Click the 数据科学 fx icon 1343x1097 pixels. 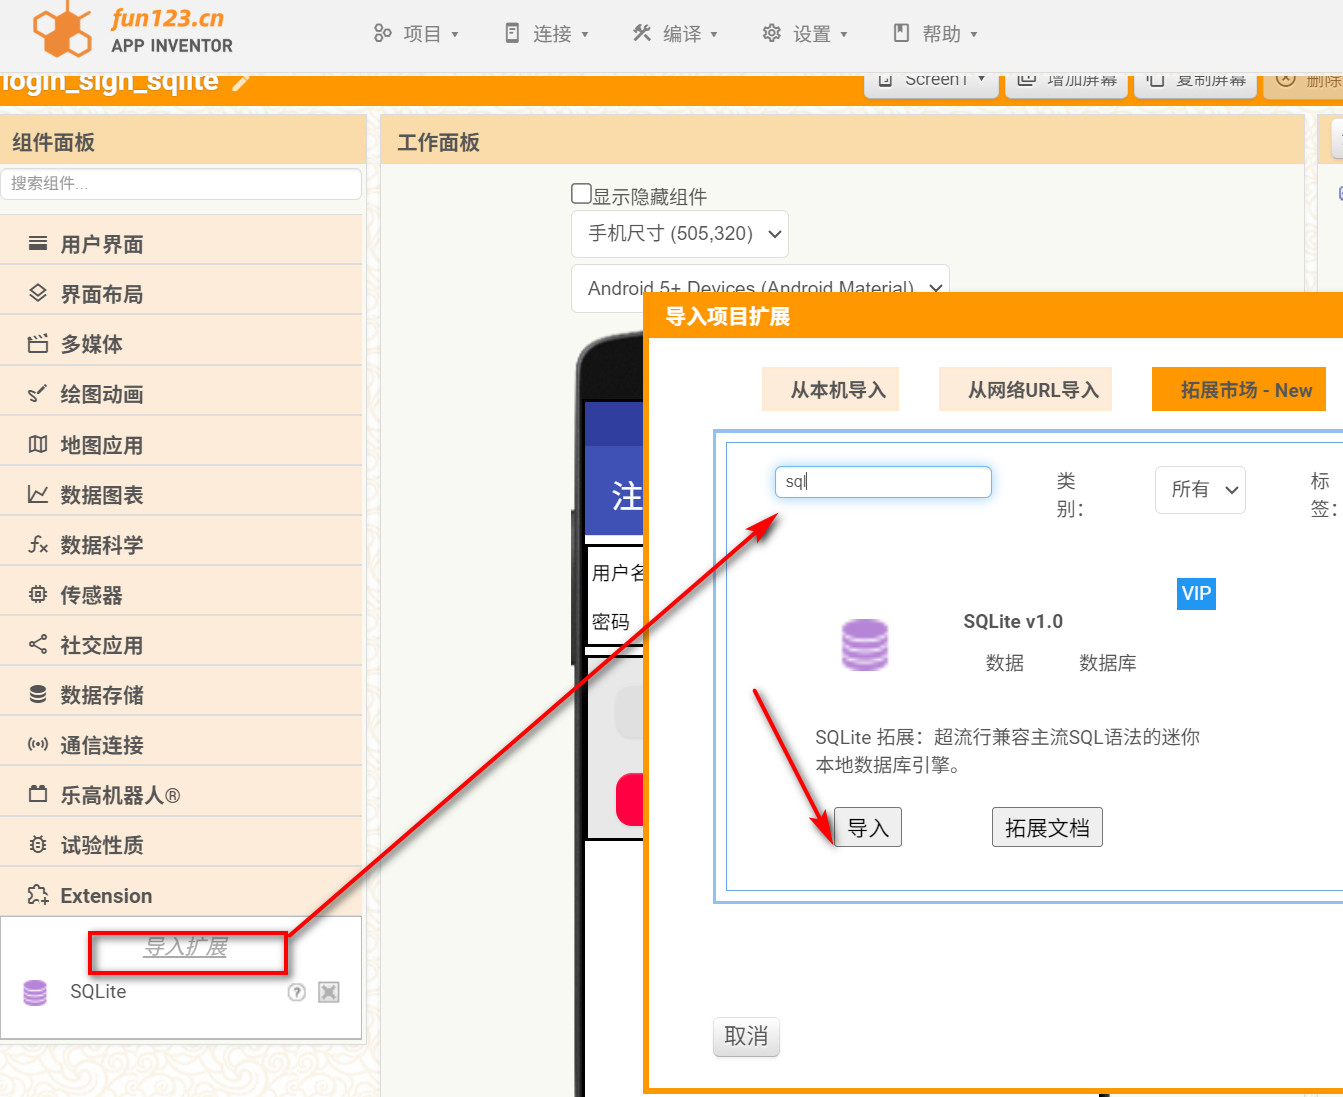click(x=38, y=545)
